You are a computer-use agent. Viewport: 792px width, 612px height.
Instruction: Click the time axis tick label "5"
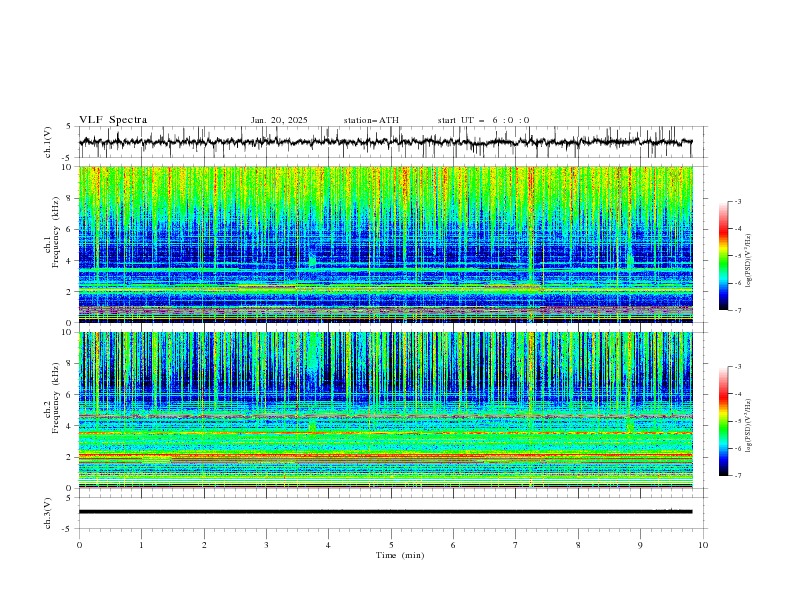391,545
